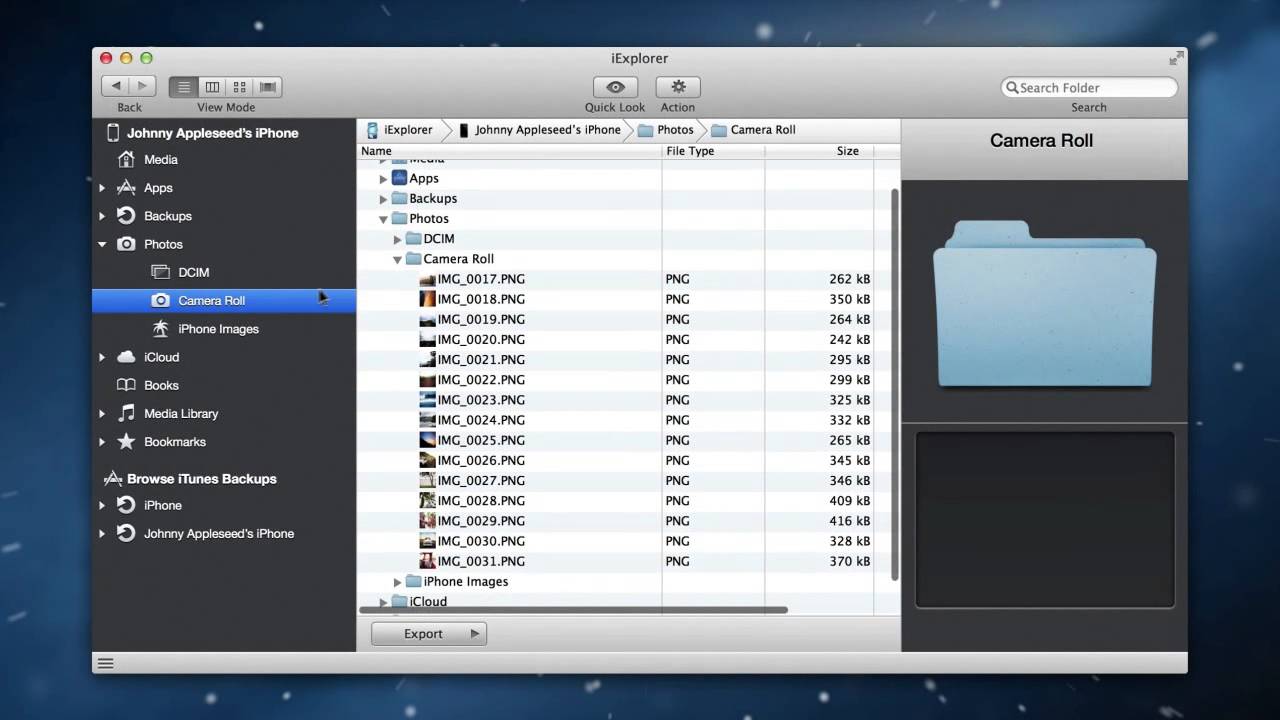The height and width of the screenshot is (720, 1280).
Task: Collapse Photos in the sidebar
Action: coord(102,244)
